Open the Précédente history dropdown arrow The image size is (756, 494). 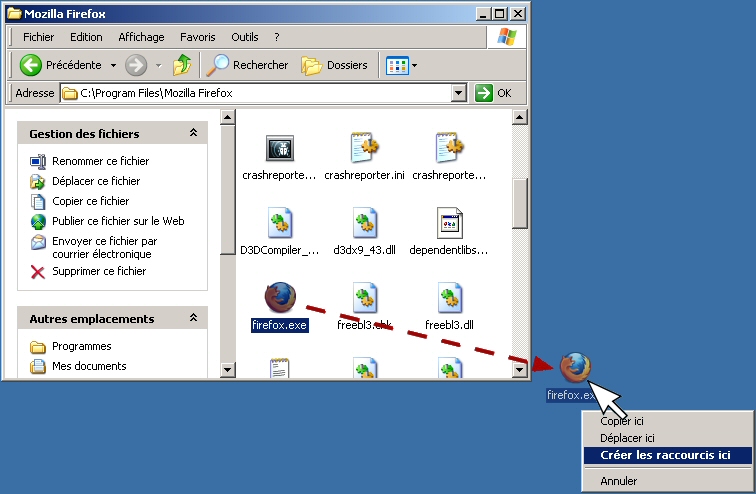[x=113, y=66]
